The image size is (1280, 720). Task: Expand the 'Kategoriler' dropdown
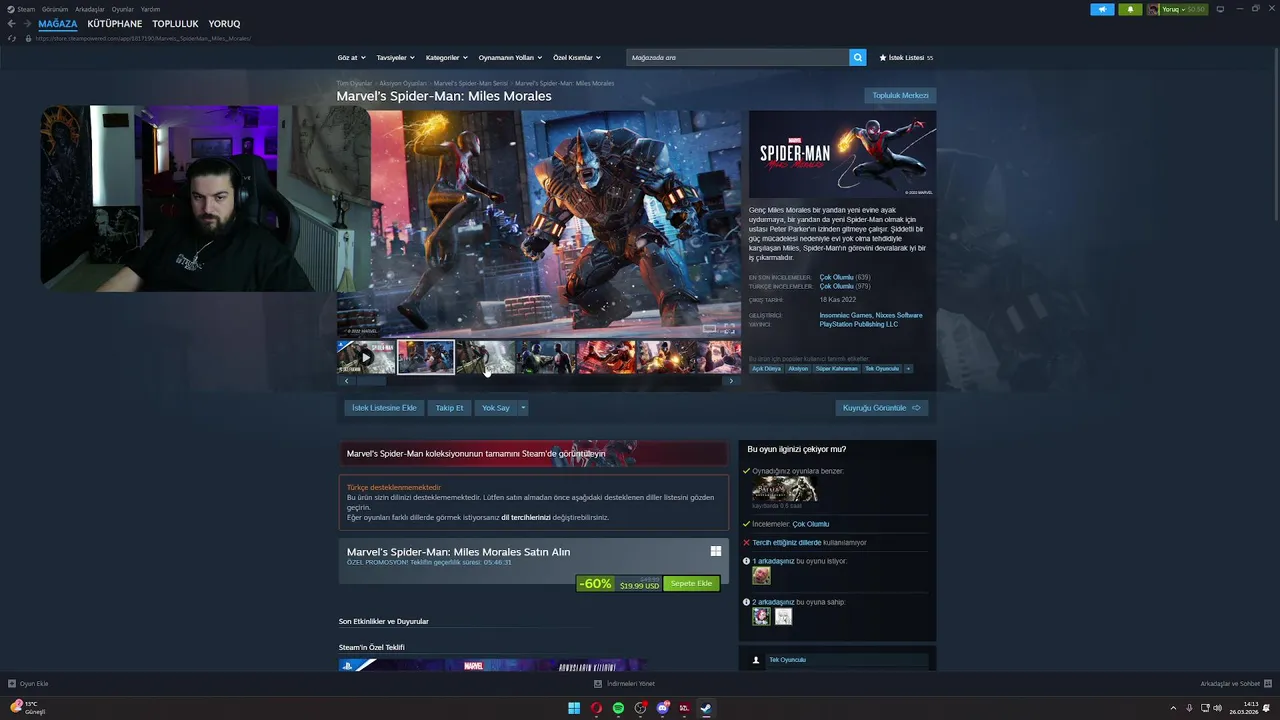coord(446,58)
